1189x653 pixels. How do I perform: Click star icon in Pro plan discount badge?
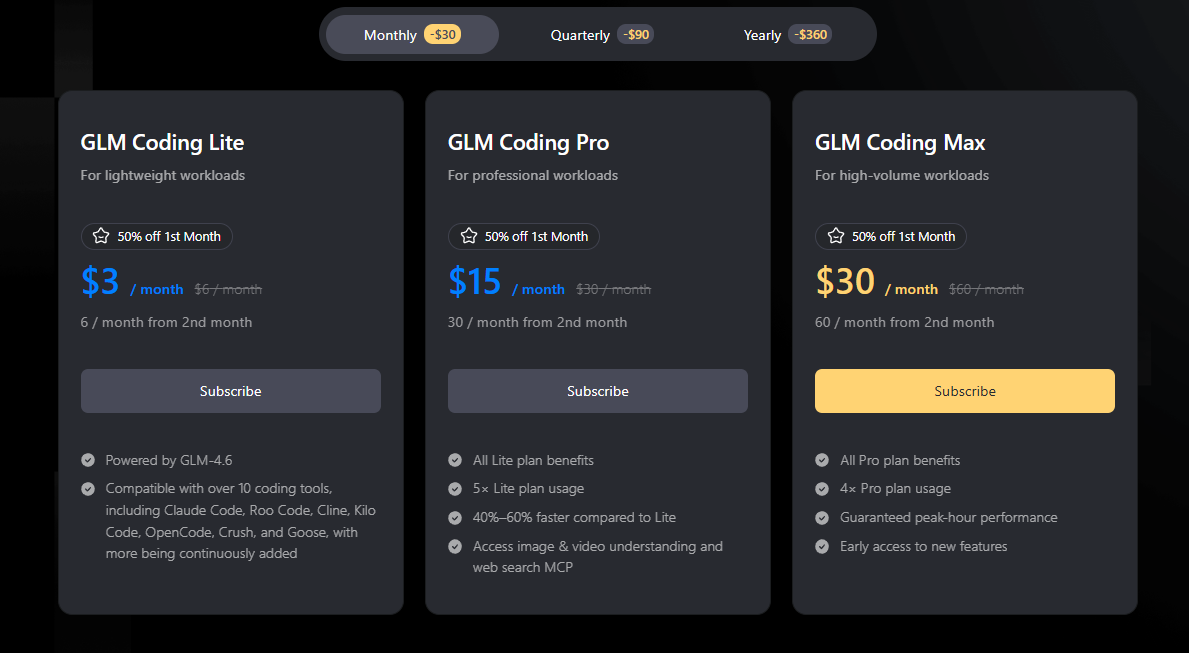pyautogui.click(x=468, y=237)
